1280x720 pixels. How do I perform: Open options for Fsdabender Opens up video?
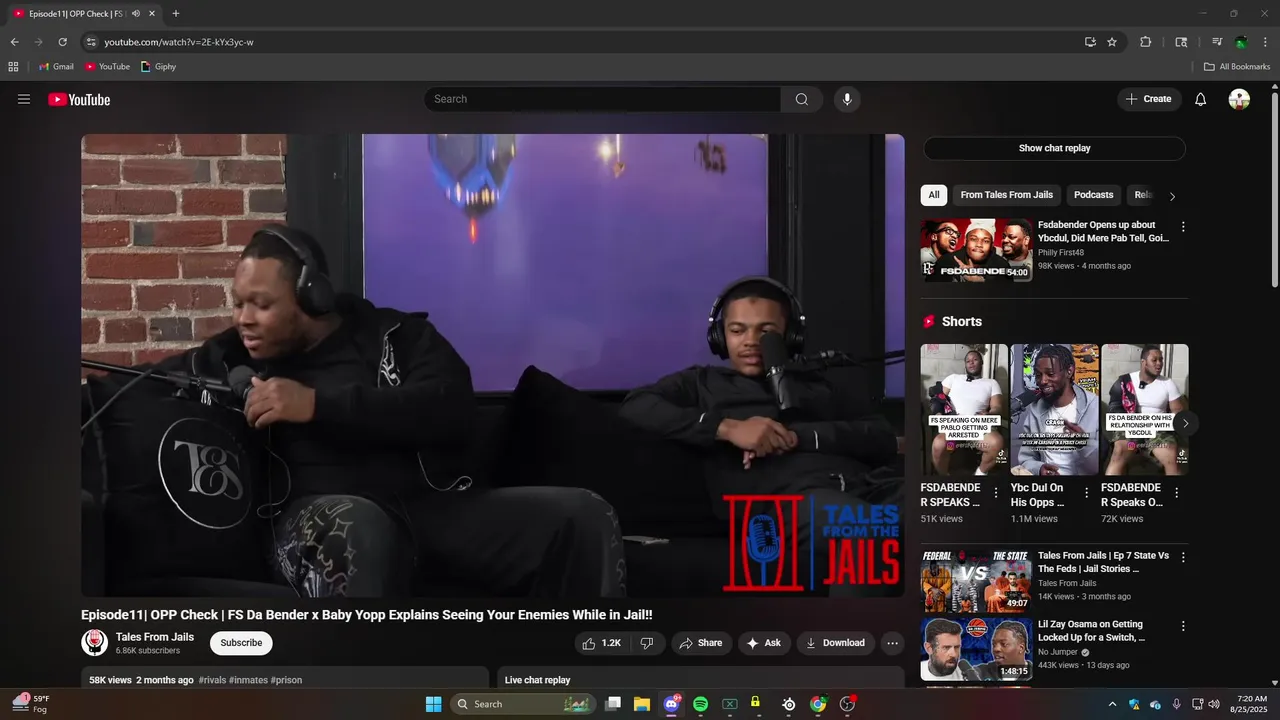[1183, 227]
